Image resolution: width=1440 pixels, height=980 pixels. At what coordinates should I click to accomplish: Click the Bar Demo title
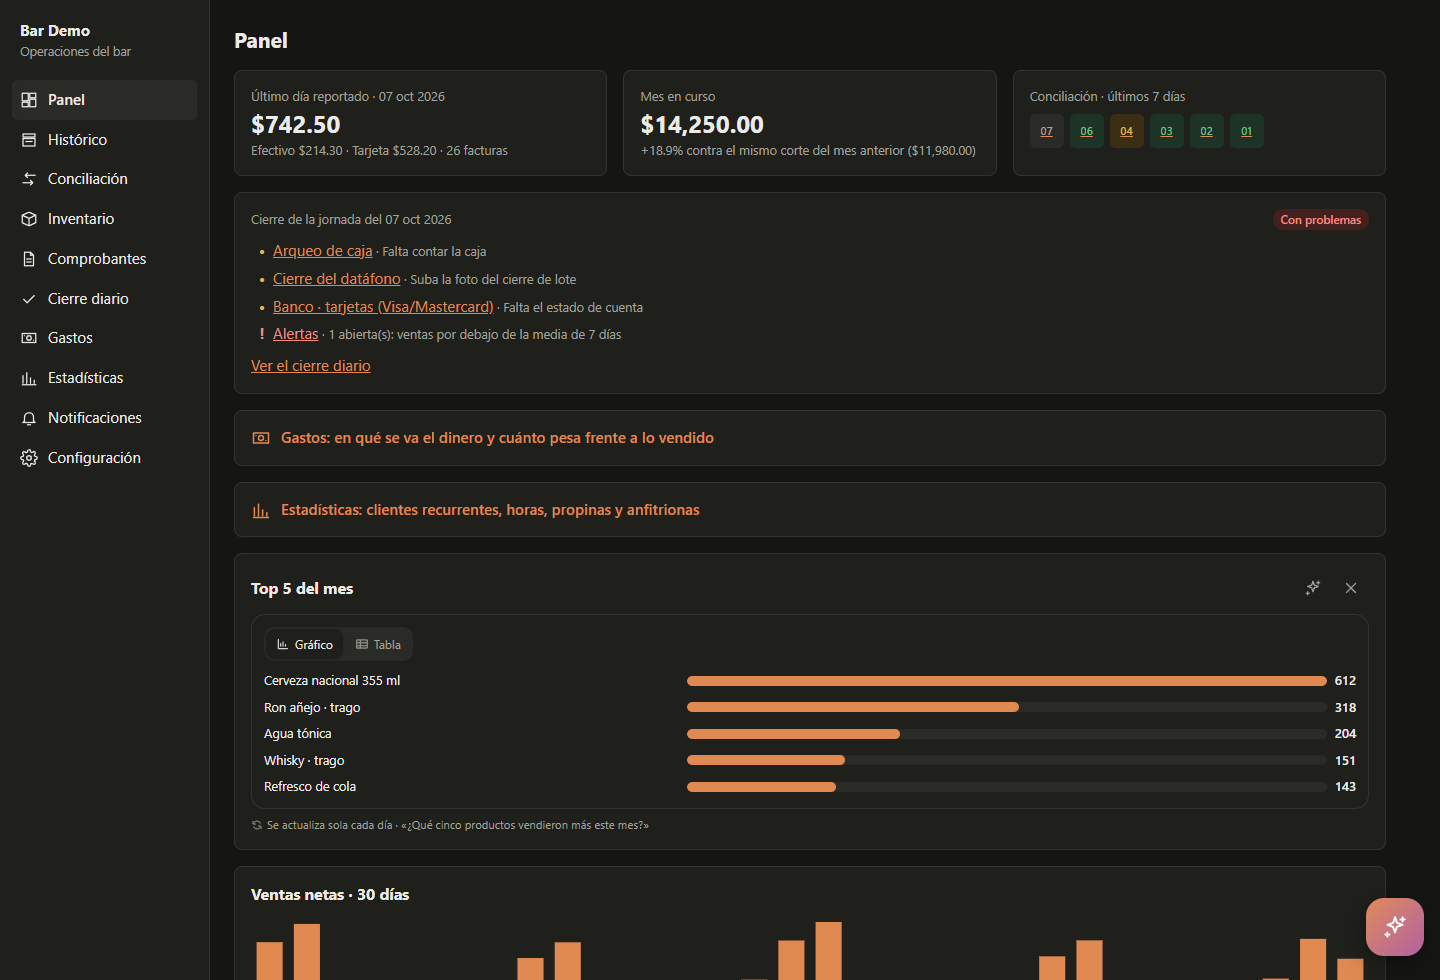(x=55, y=31)
